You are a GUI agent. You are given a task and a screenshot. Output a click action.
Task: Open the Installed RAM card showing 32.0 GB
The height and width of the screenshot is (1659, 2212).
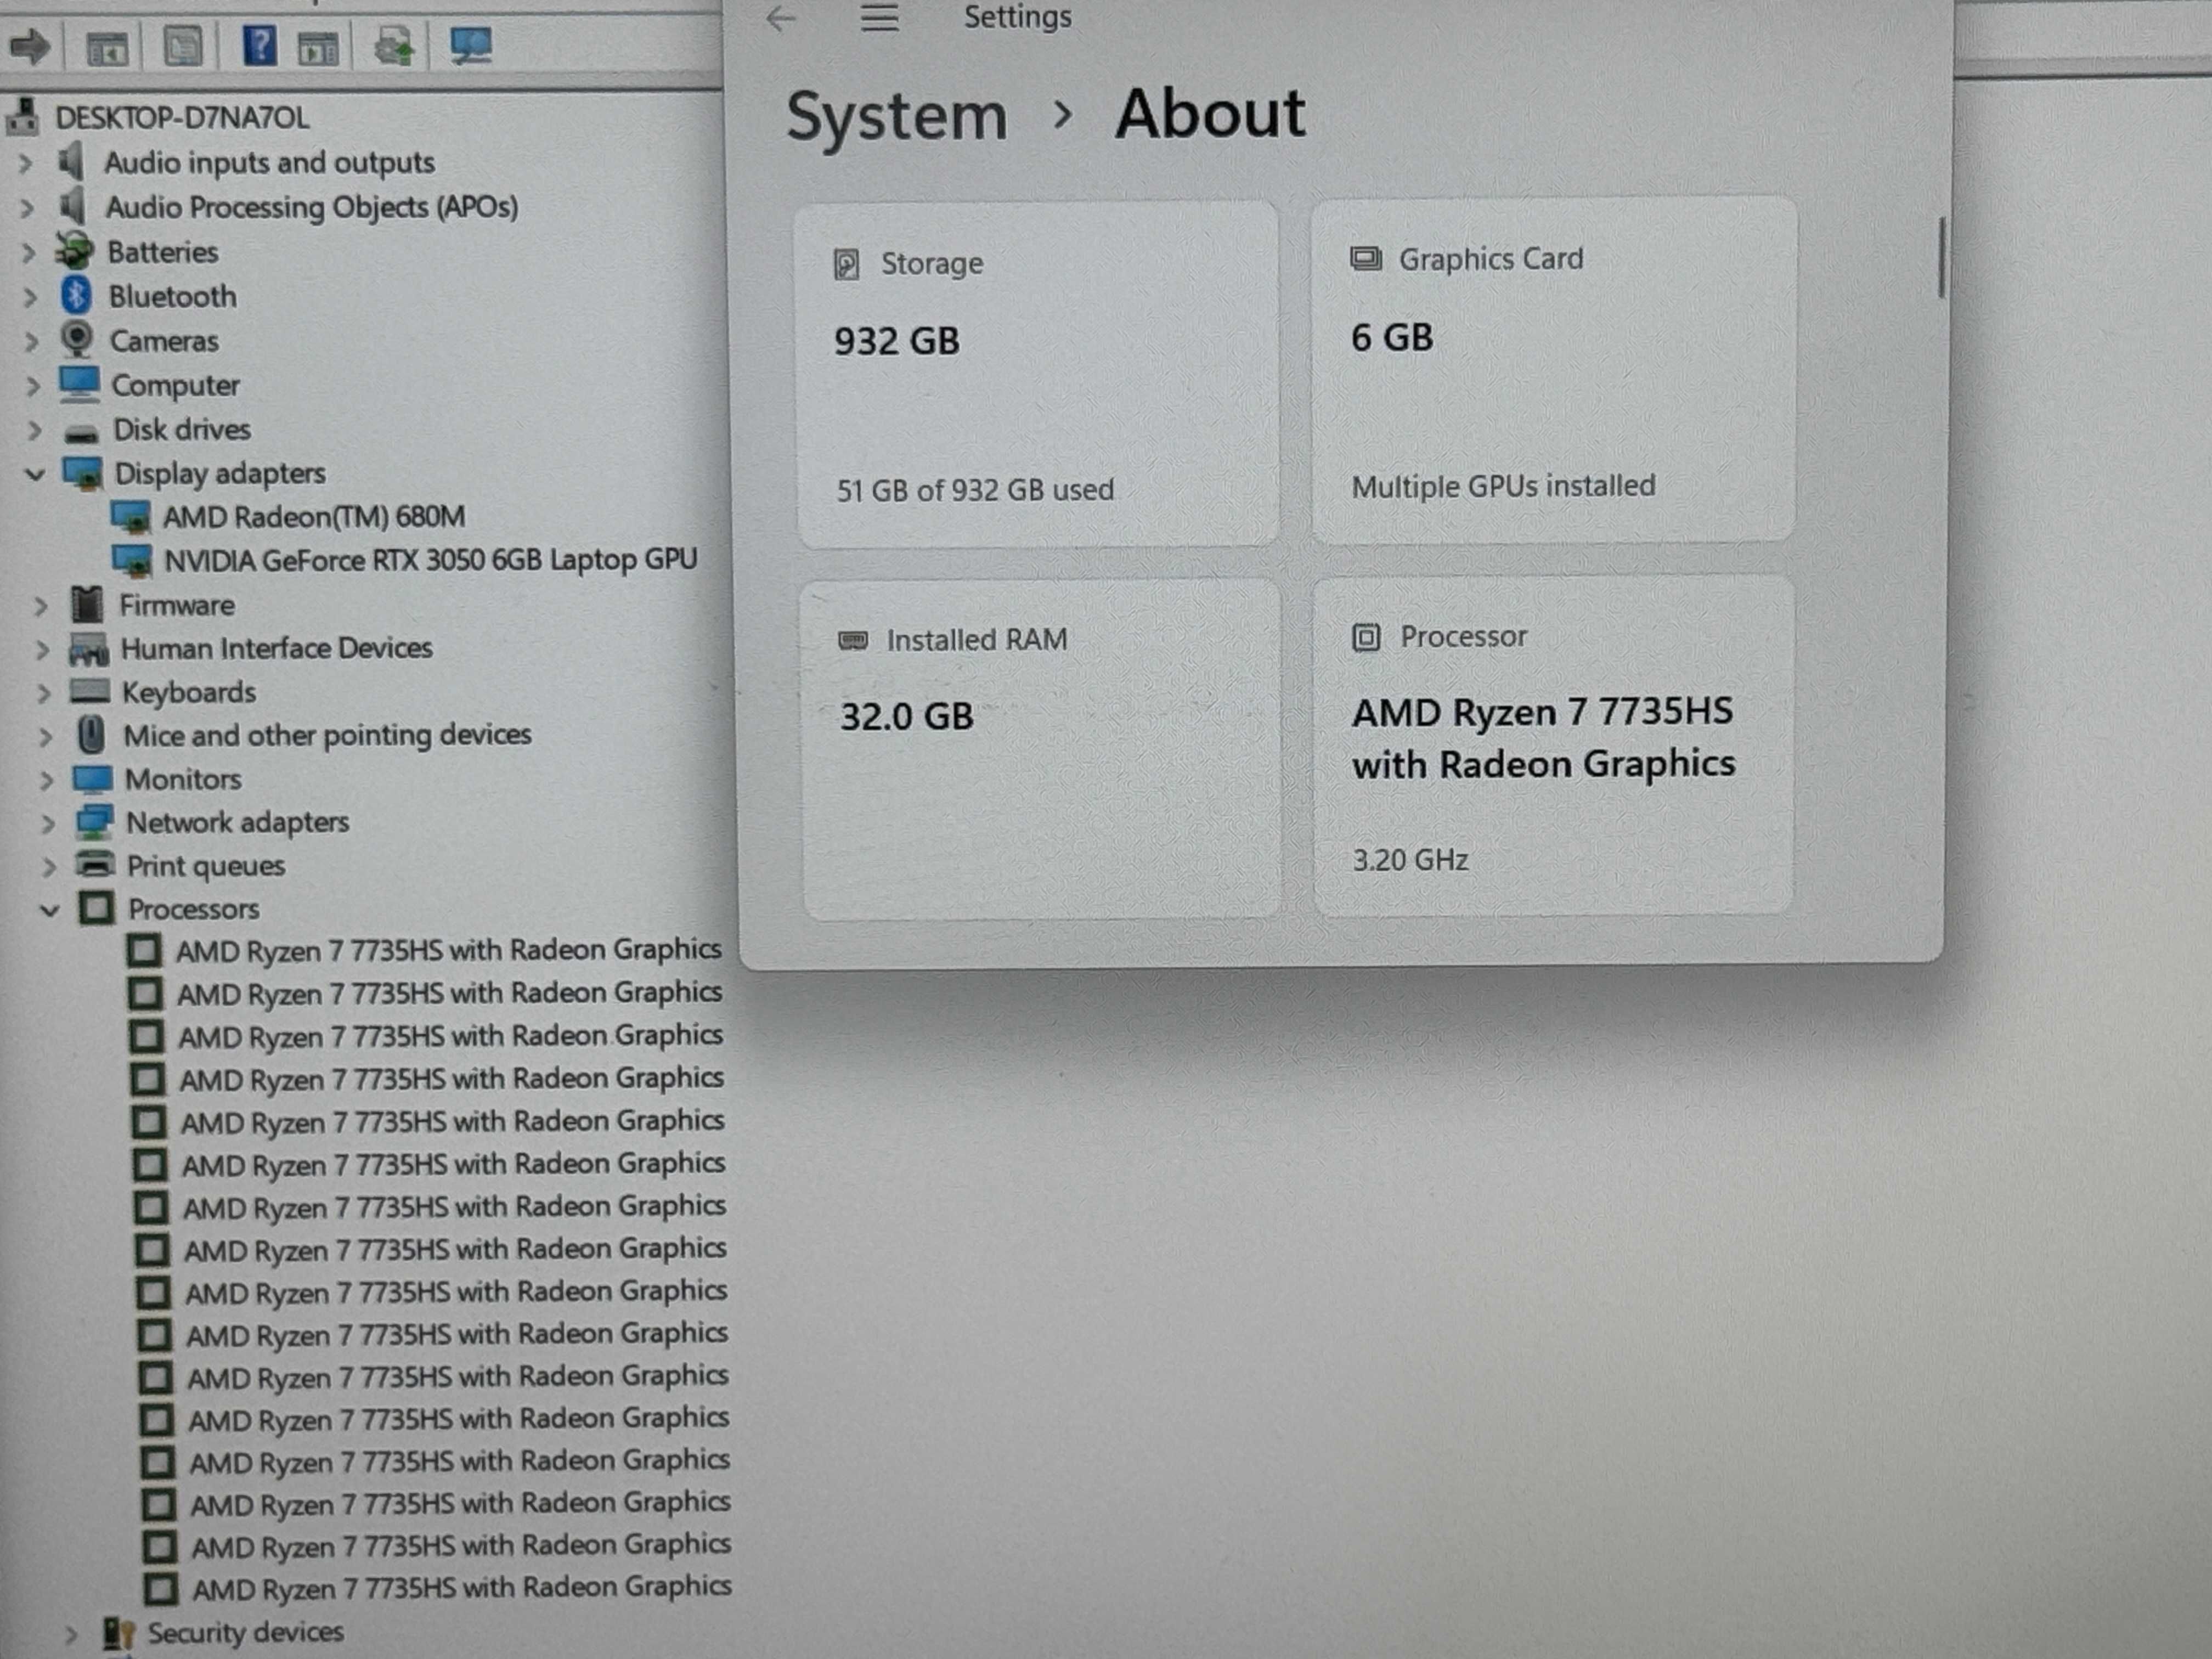pyautogui.click(x=1041, y=750)
